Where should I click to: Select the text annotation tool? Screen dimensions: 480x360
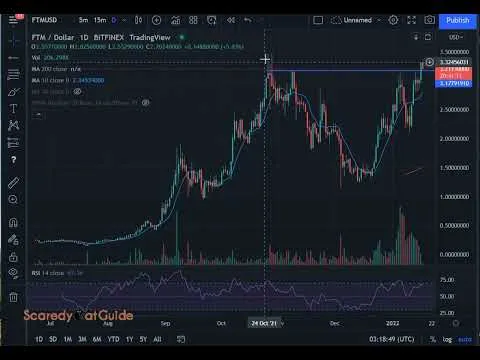coord(13,109)
